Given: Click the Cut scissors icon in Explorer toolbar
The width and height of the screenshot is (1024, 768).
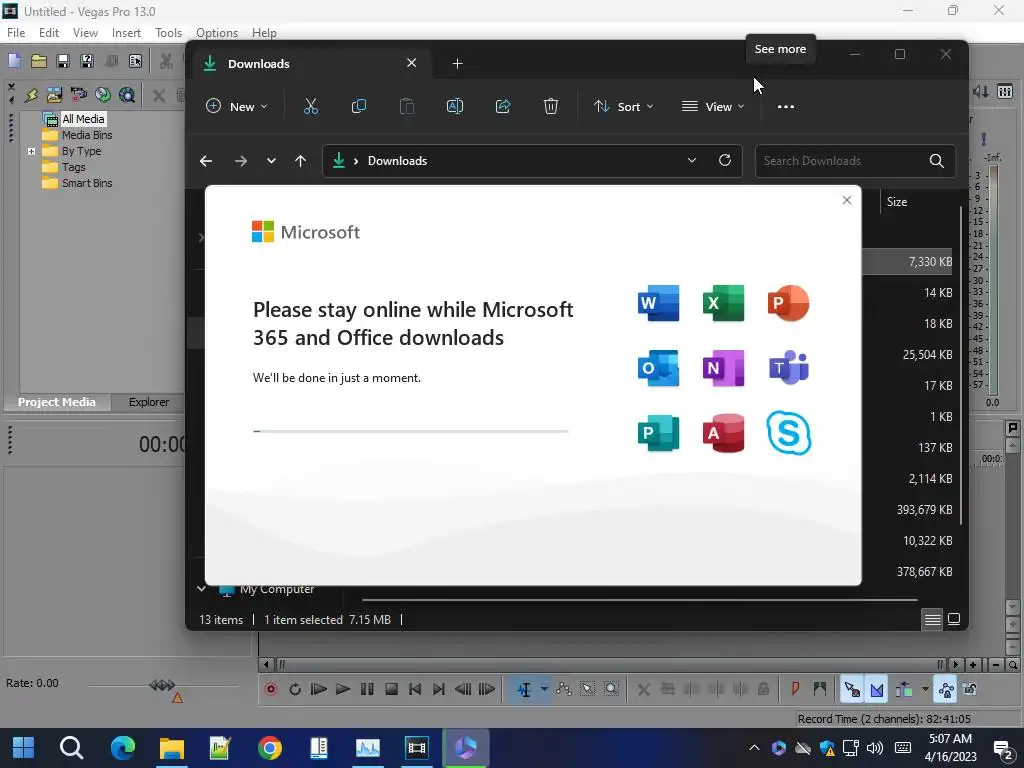Looking at the screenshot, I should pos(311,106).
